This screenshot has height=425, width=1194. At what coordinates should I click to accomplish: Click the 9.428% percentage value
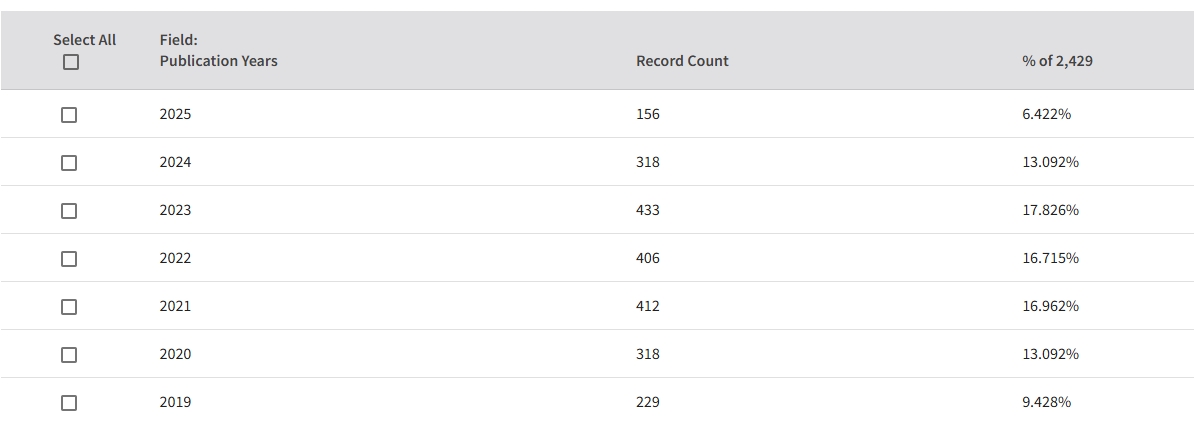click(x=1046, y=402)
